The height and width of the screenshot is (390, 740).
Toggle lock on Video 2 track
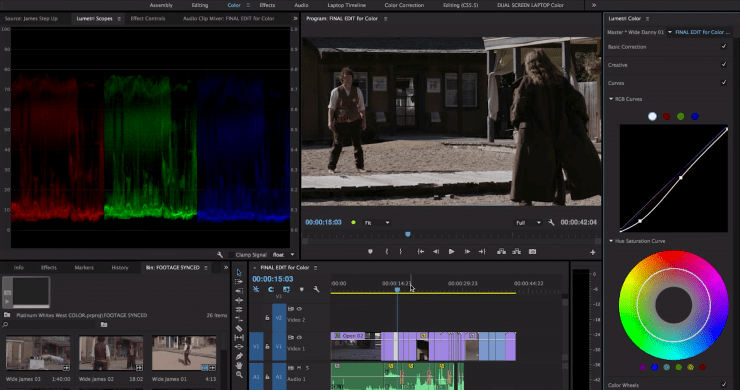[267, 318]
